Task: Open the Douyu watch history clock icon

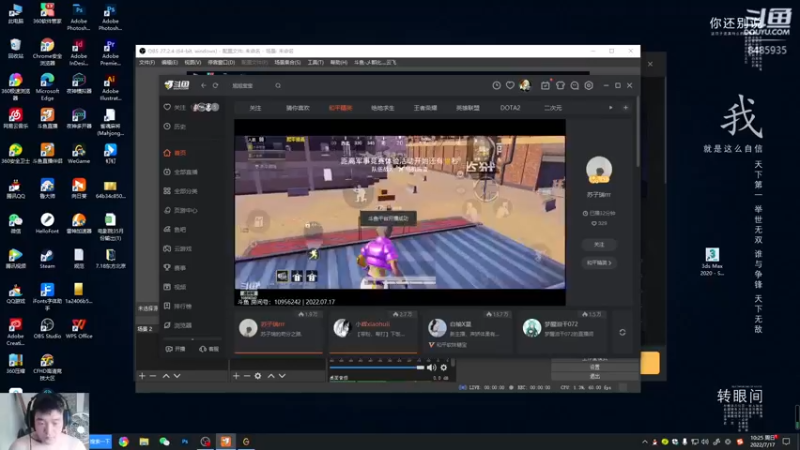Action: pyautogui.click(x=496, y=86)
